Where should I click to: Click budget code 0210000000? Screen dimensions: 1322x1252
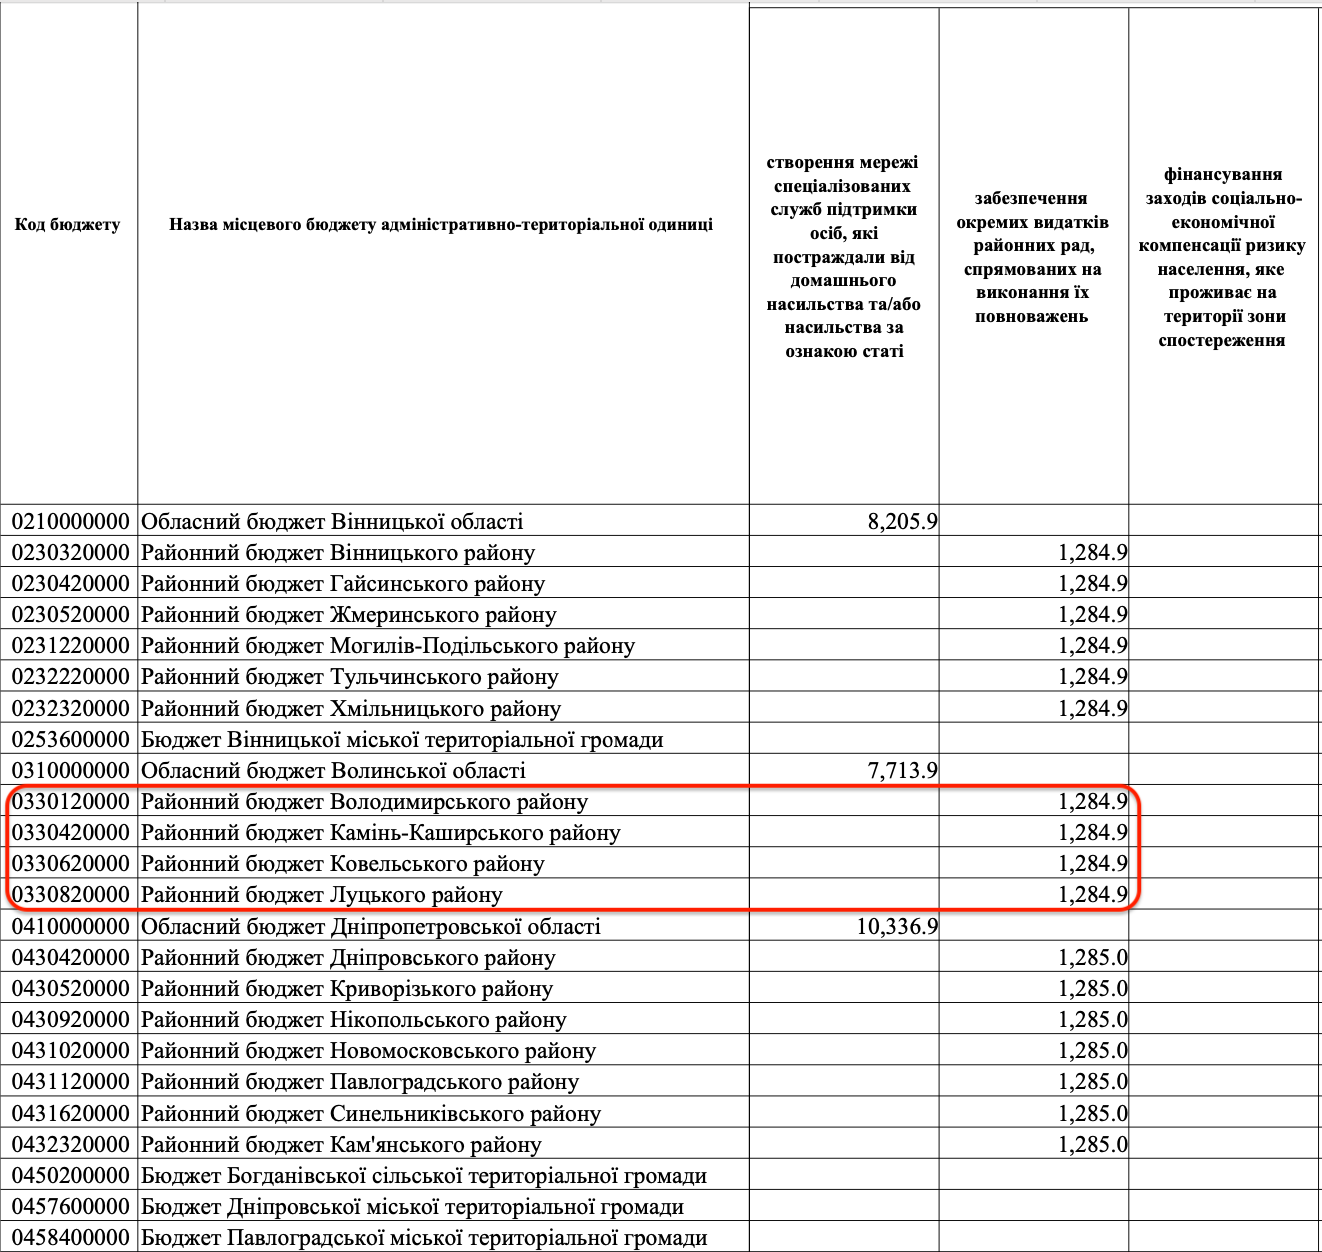tap(70, 521)
